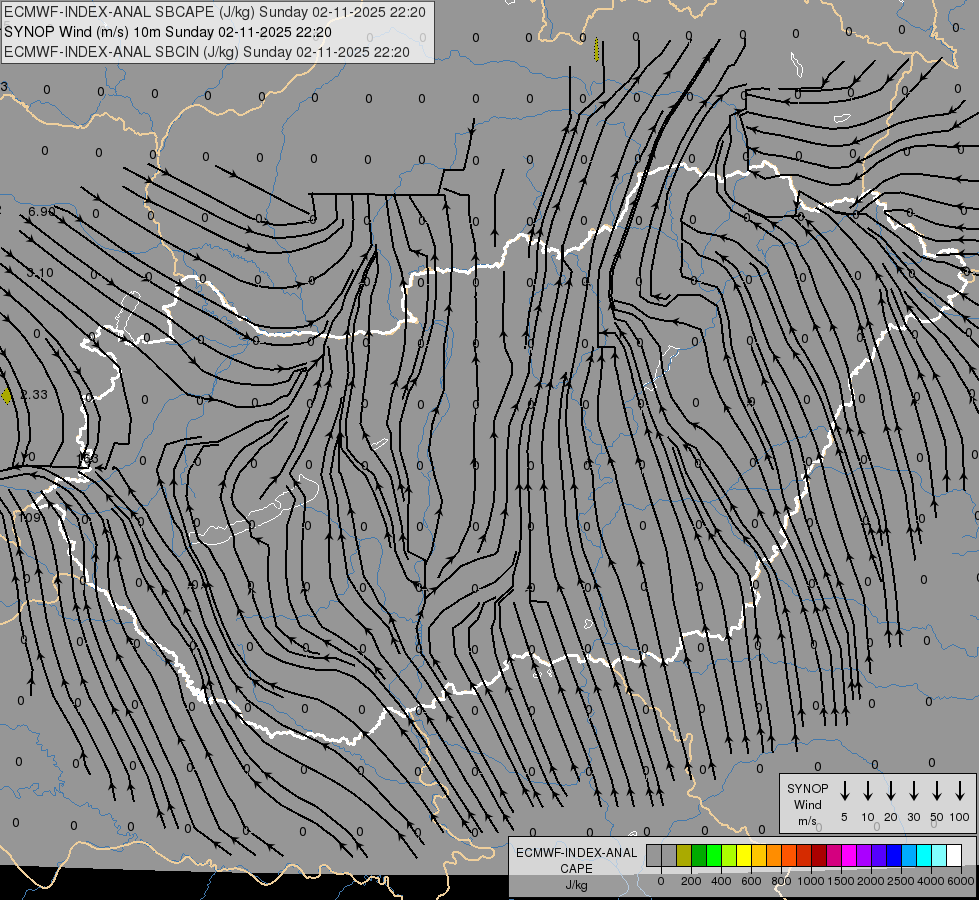The image size is (979, 900).
Task: Click the 30 m/s wind arrow in legend
Action: coord(913,791)
